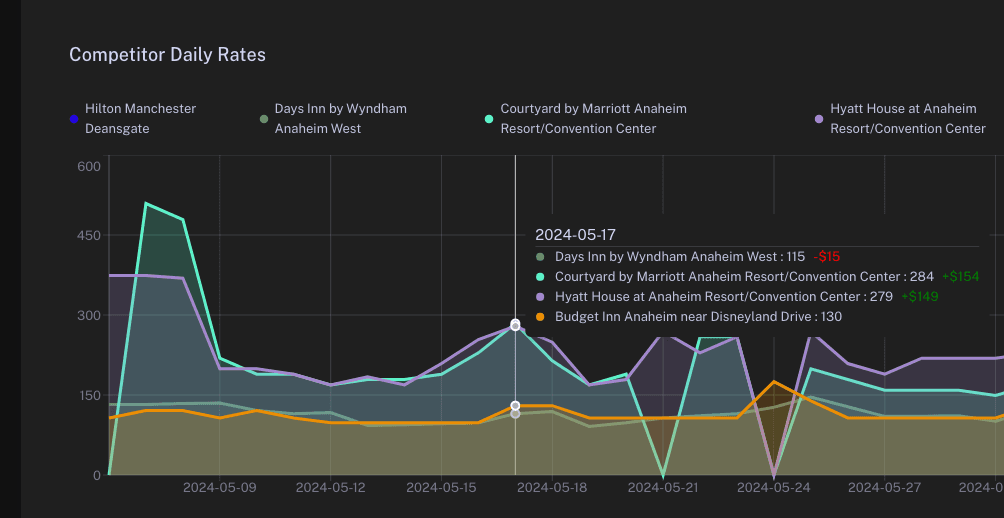Click x-axis label 2024-05-27

pyautogui.click(x=884, y=488)
